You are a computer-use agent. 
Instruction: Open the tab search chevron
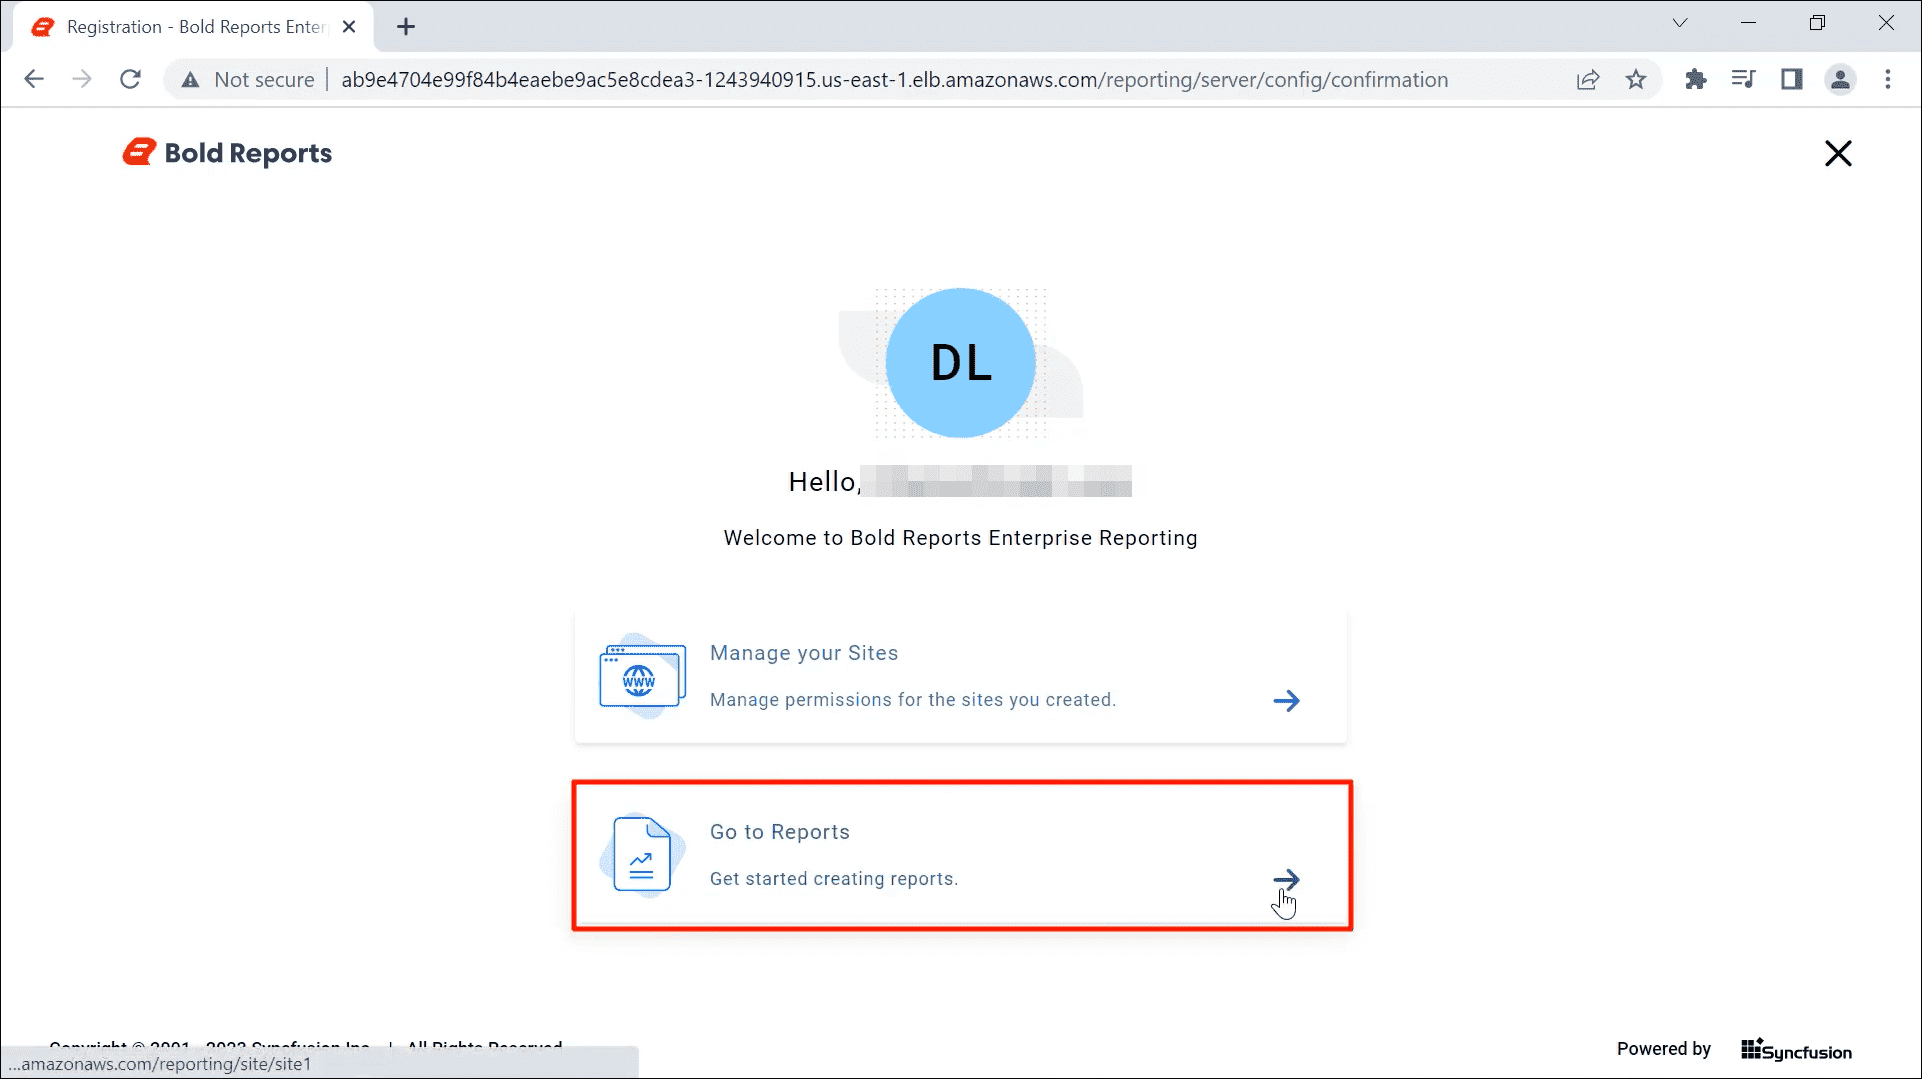1680,22
